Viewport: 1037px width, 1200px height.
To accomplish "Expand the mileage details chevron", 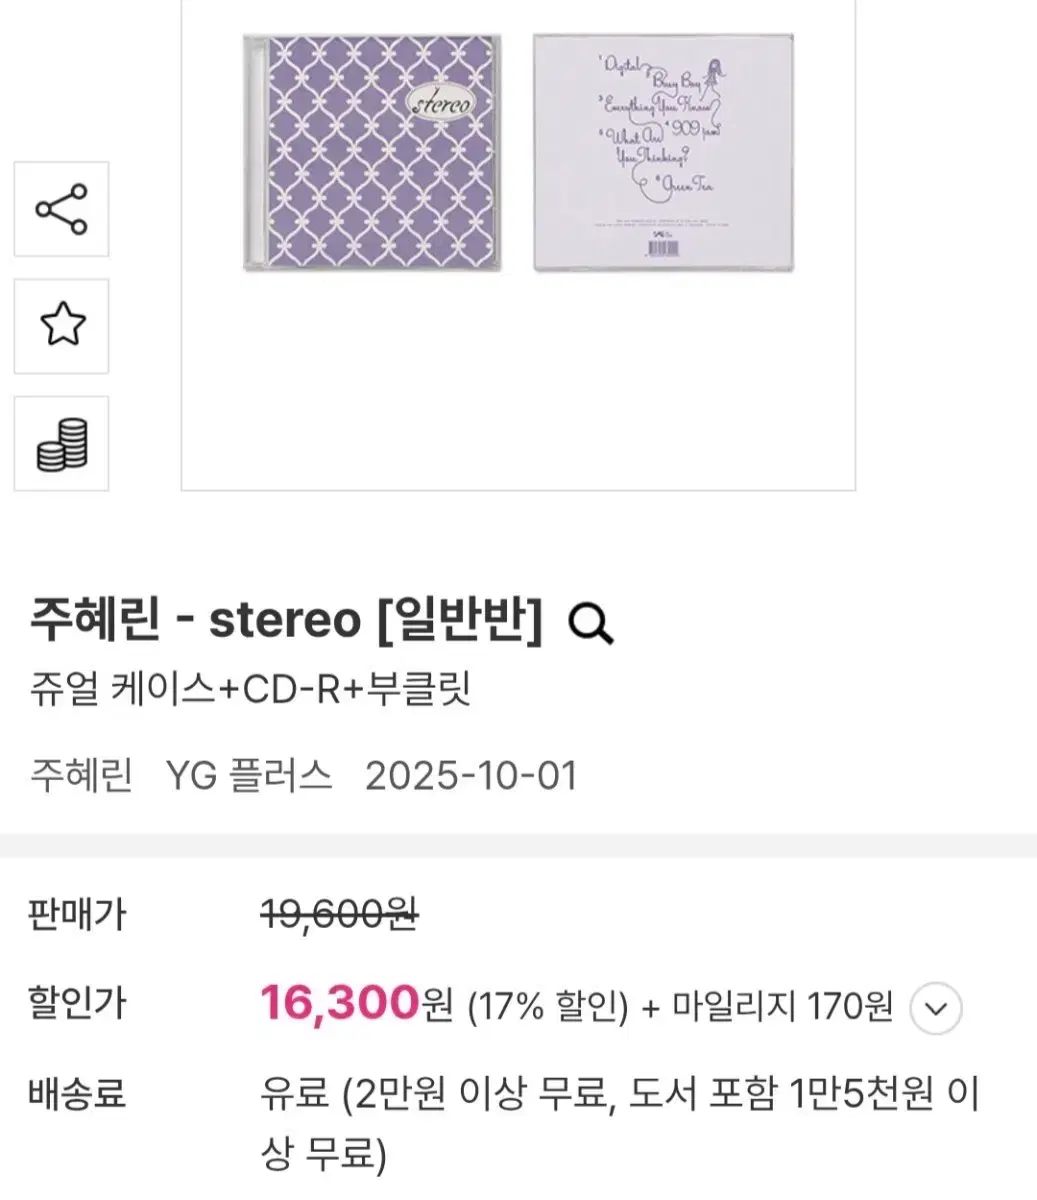I will coord(936,1008).
